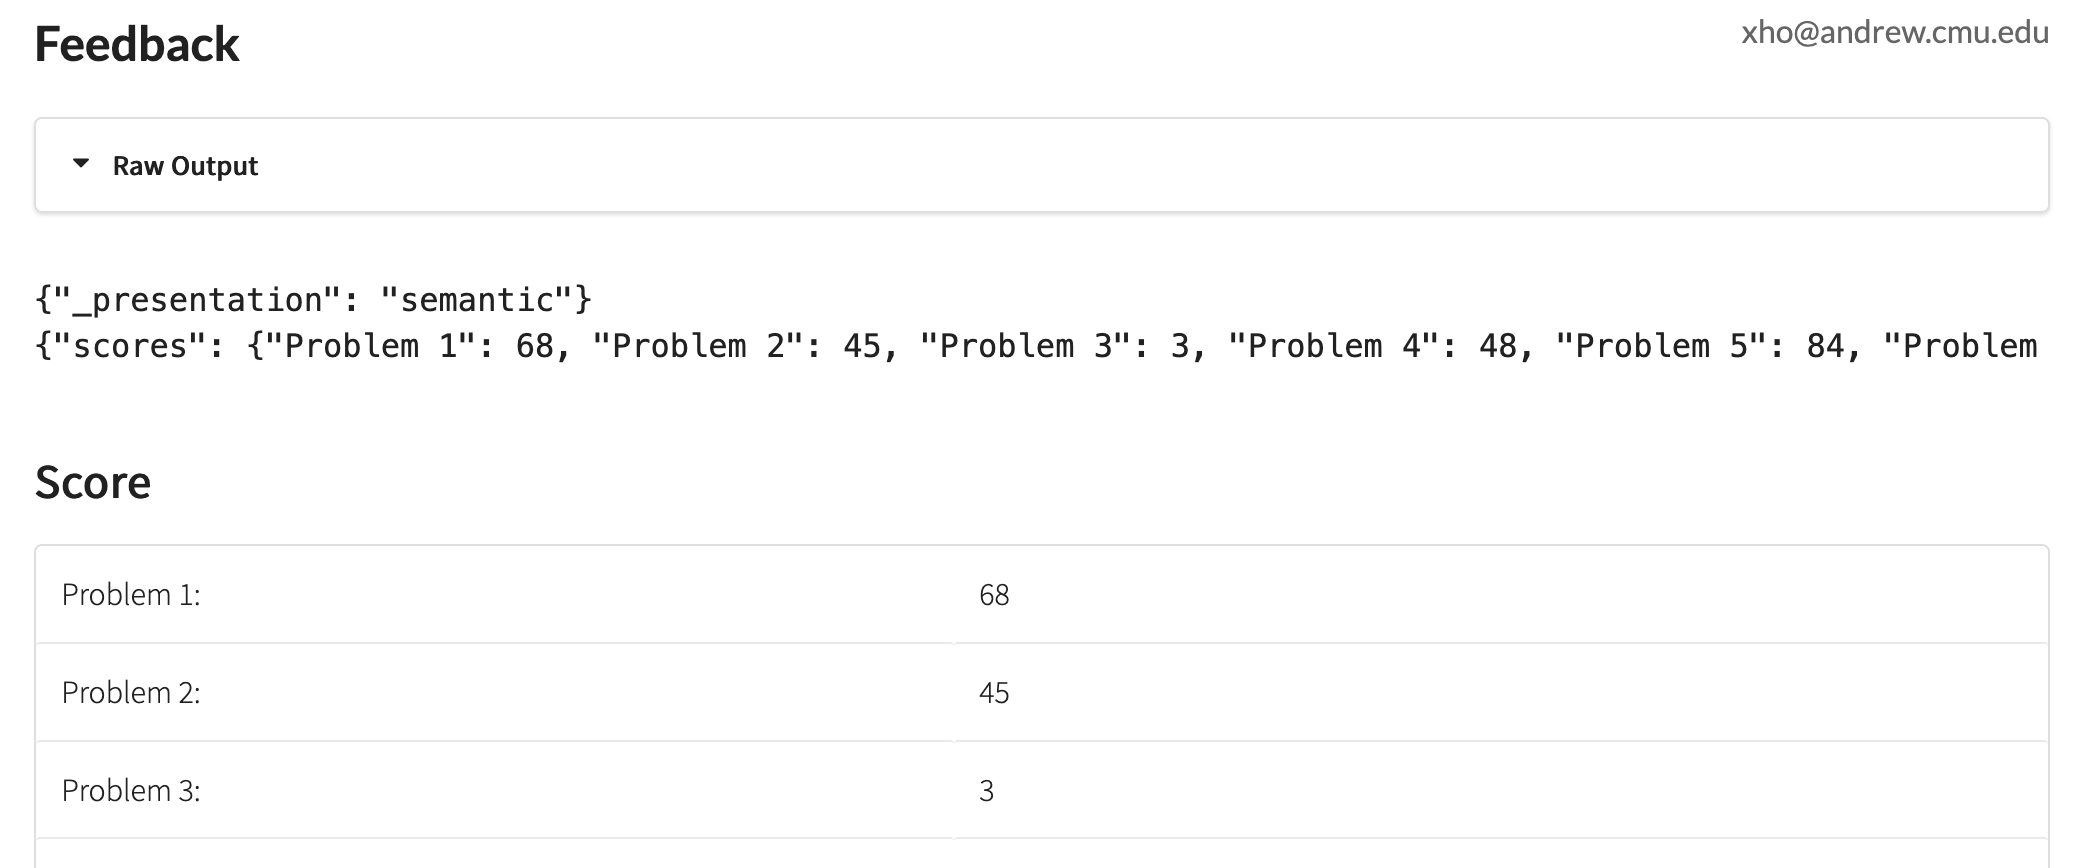2100x868 pixels.
Task: Click the Problem 3 score value of 3
Action: click(986, 790)
